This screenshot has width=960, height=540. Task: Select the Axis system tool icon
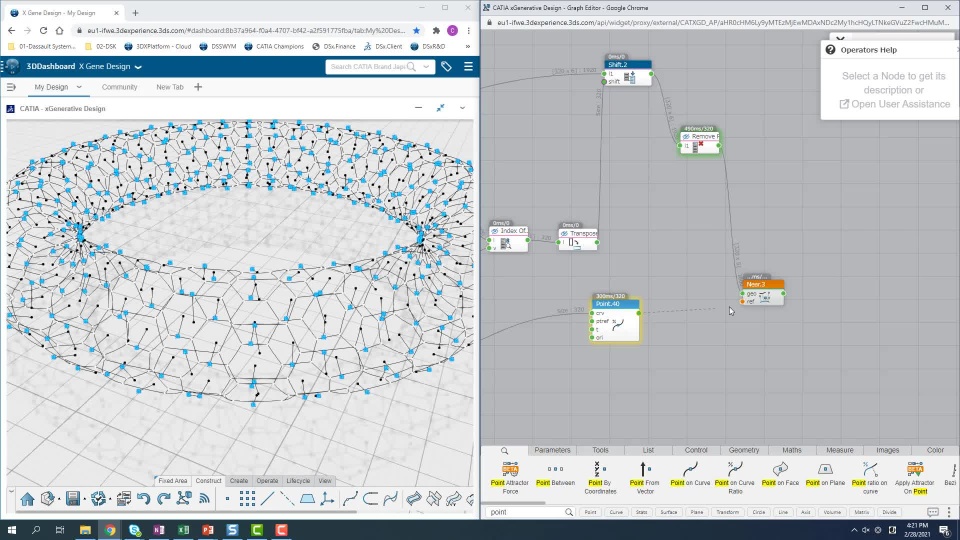pos(328,499)
